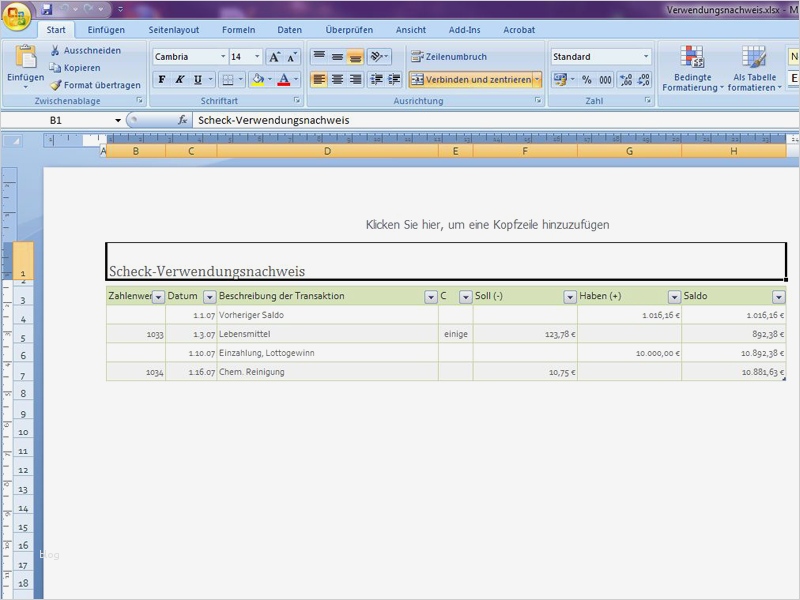Copy selection with Kopieren
800x600 pixels.
75,68
